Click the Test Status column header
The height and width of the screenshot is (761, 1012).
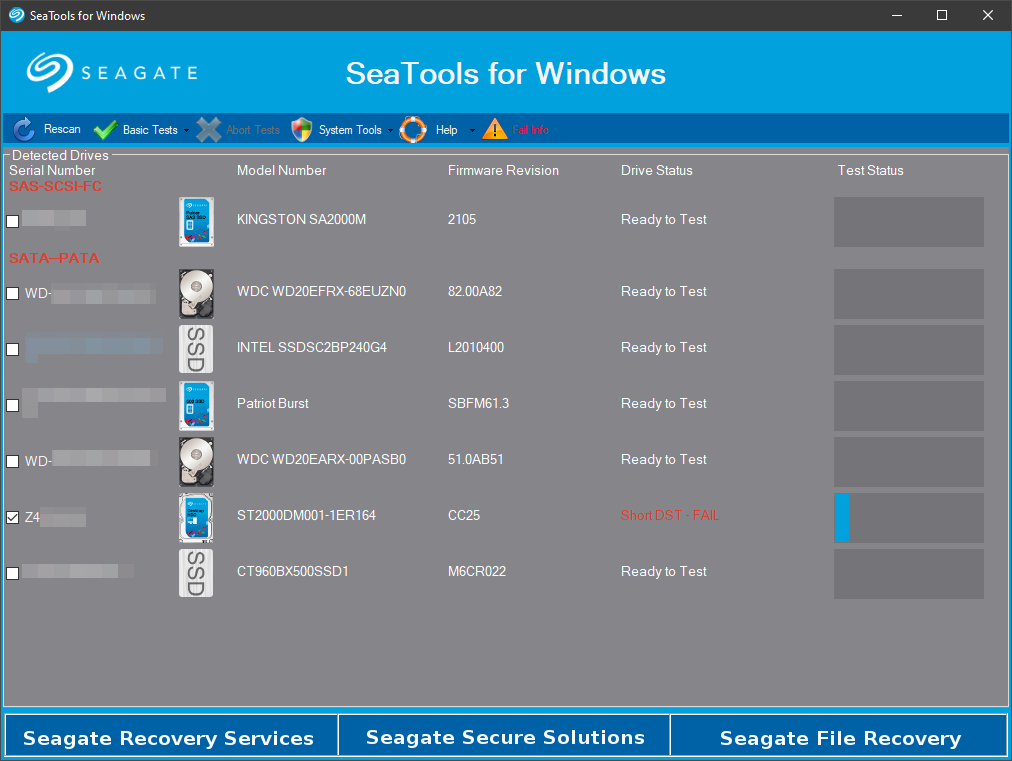click(870, 170)
